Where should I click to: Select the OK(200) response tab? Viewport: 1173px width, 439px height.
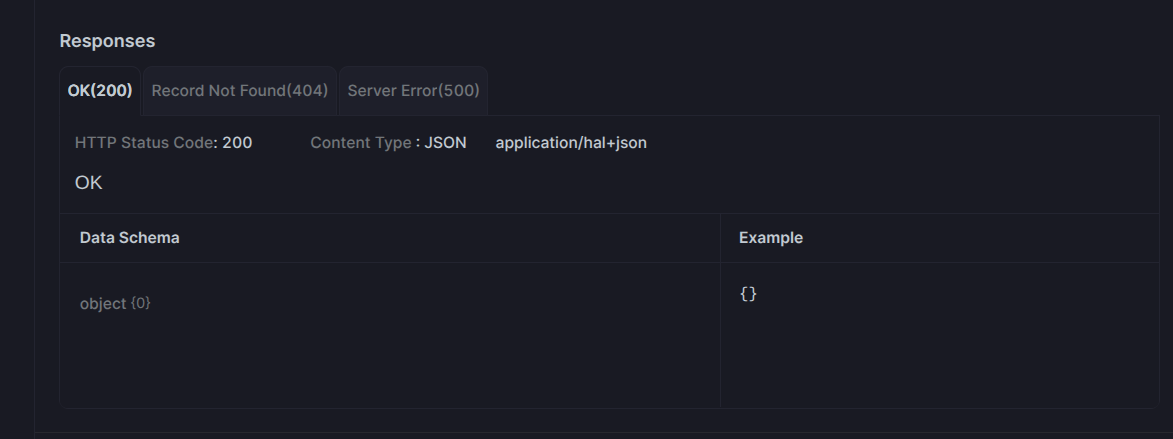[99, 90]
